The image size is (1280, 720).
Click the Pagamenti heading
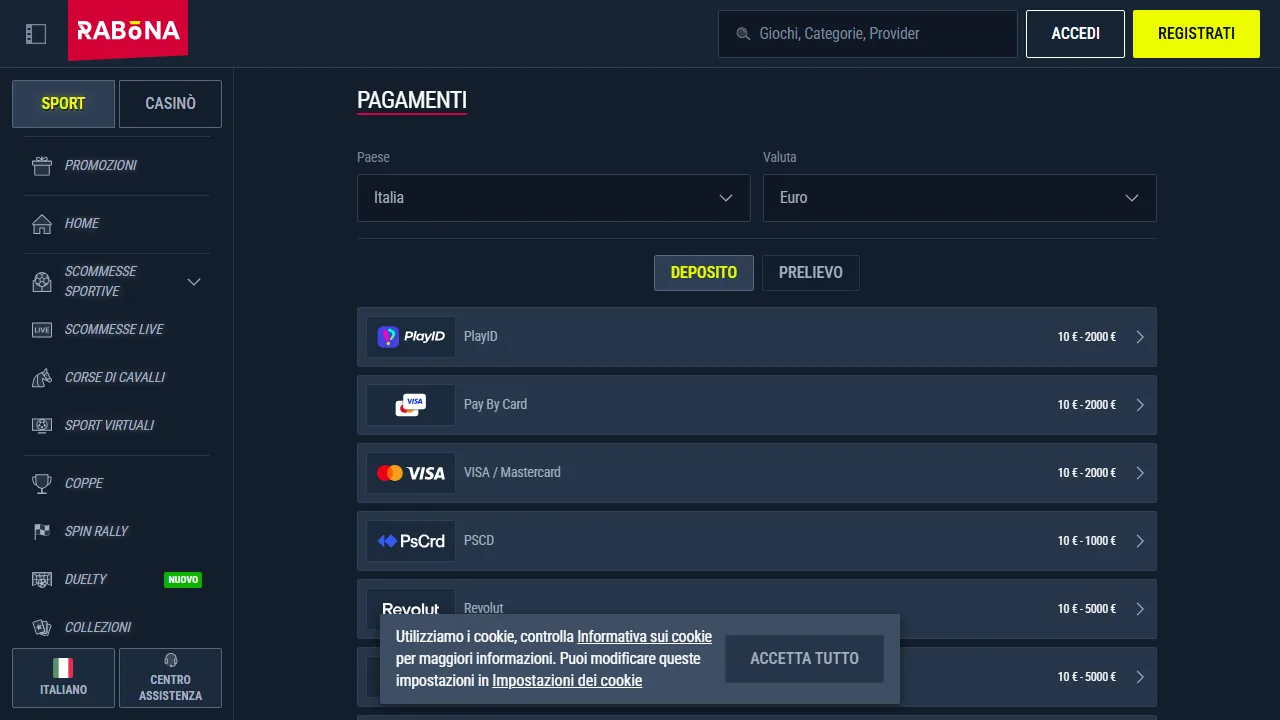412,100
